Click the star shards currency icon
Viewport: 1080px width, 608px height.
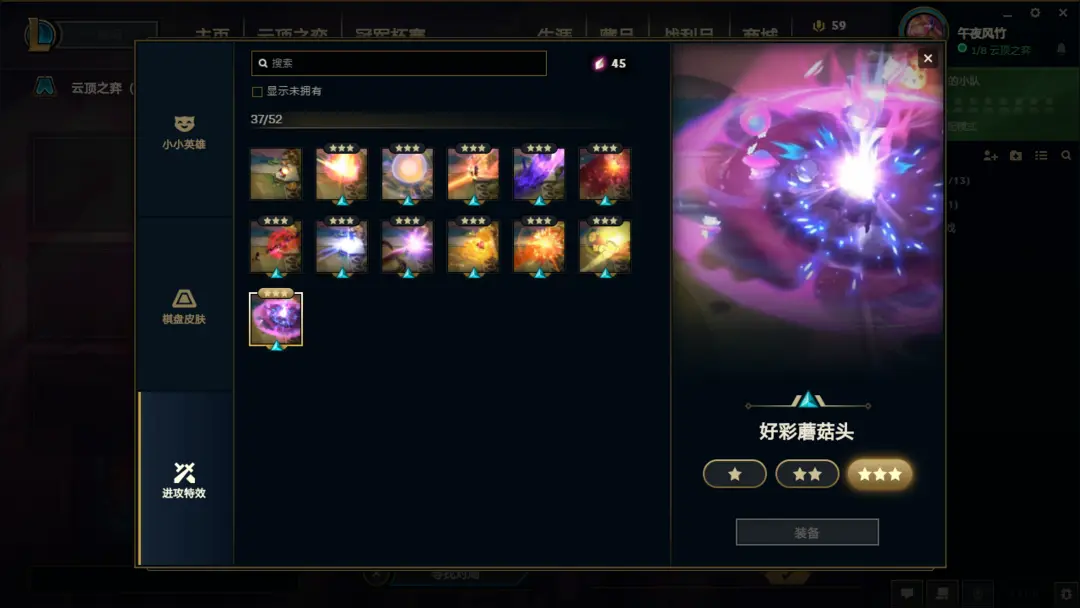[599, 63]
